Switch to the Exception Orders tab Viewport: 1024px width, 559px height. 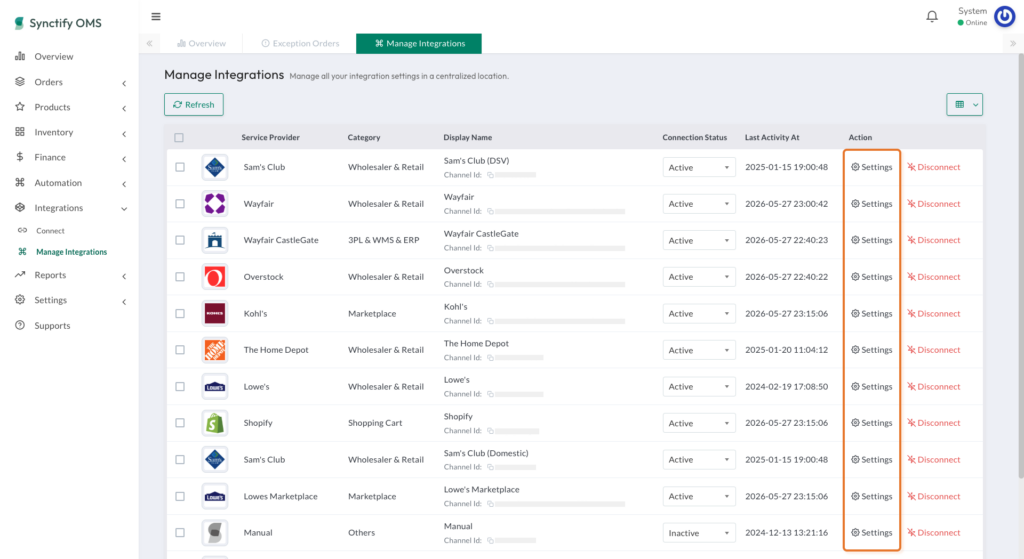click(x=300, y=44)
